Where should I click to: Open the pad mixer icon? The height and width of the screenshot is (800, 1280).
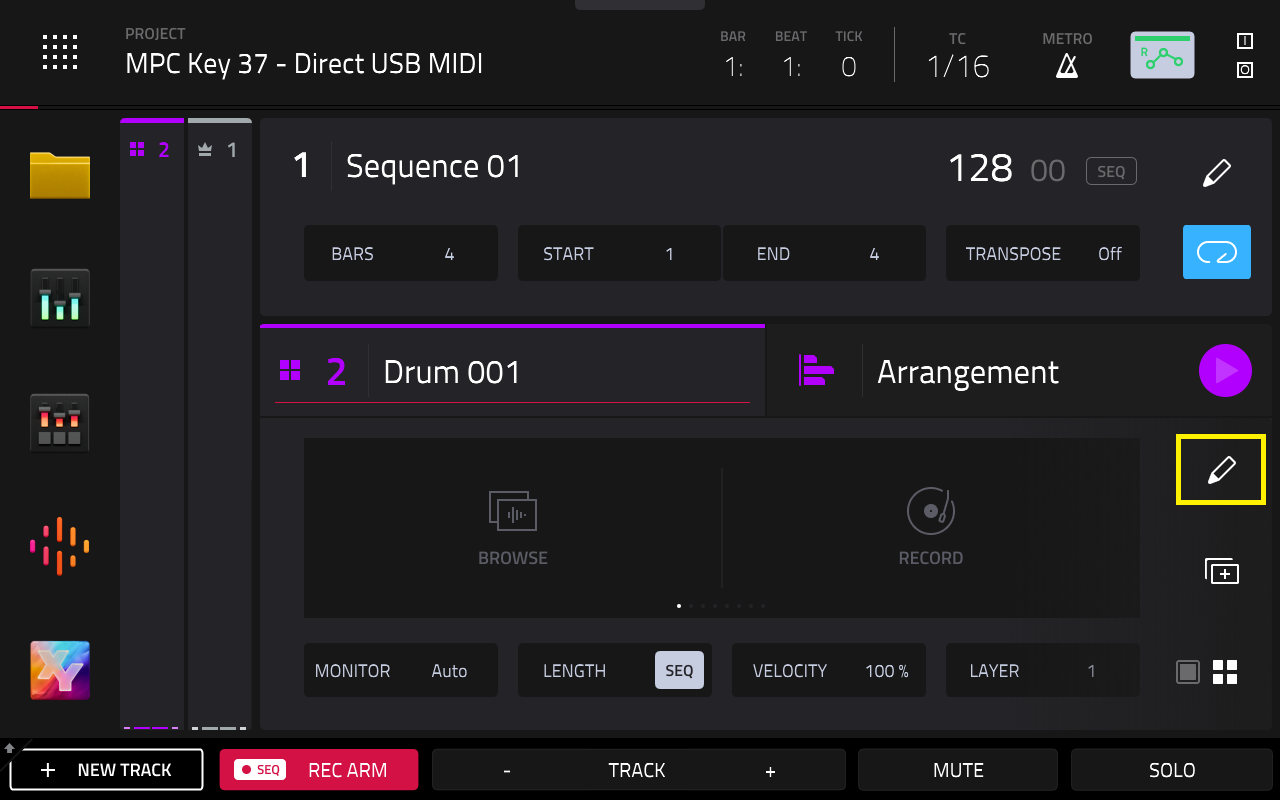pos(60,422)
